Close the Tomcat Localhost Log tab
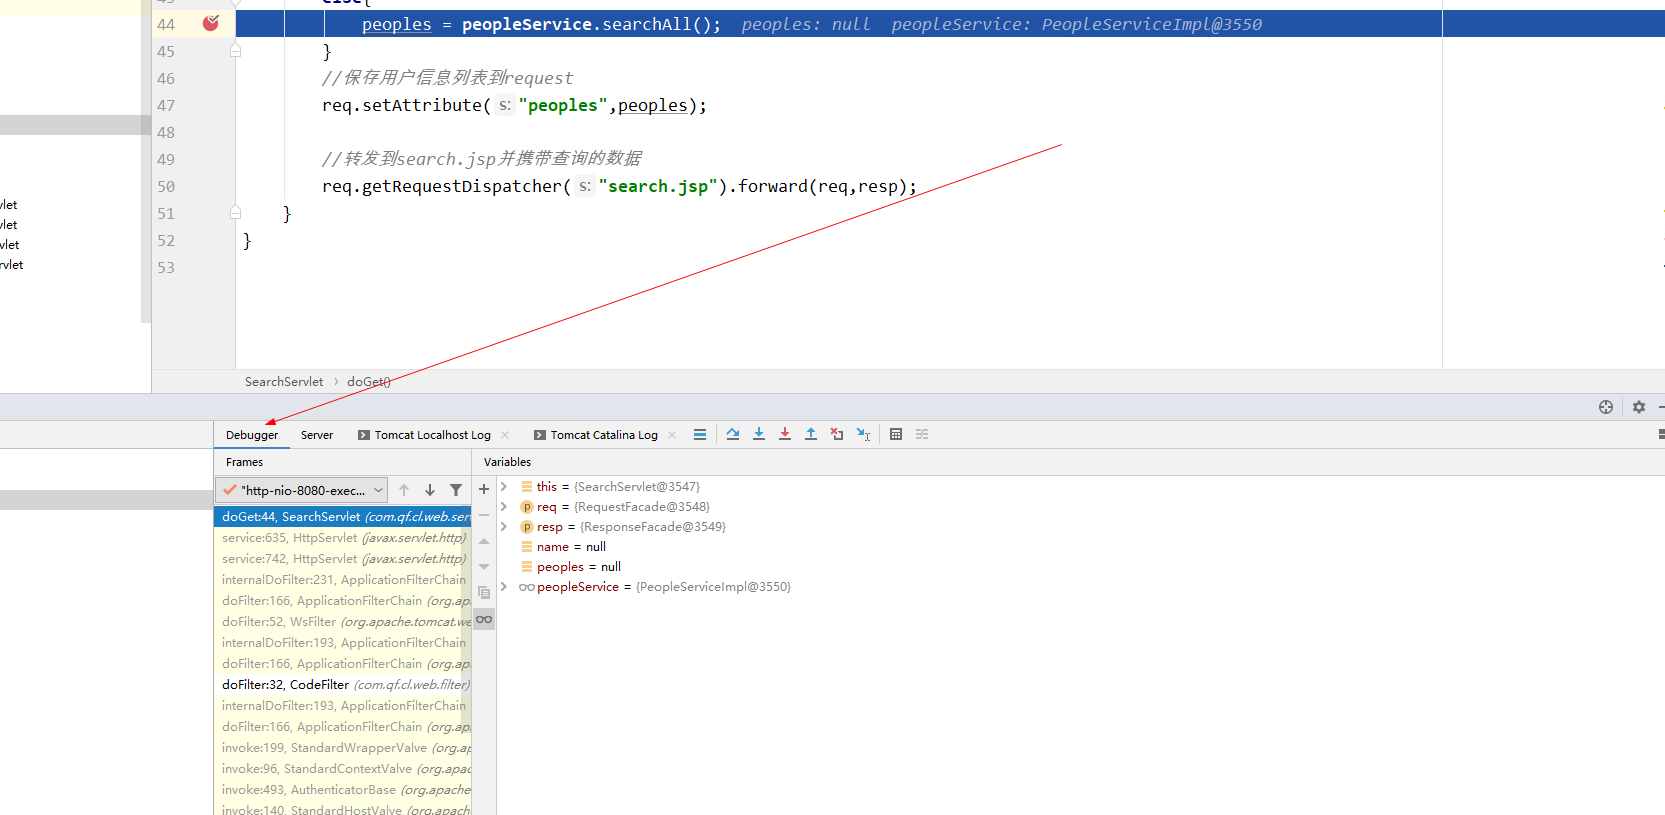 pyautogui.click(x=505, y=435)
